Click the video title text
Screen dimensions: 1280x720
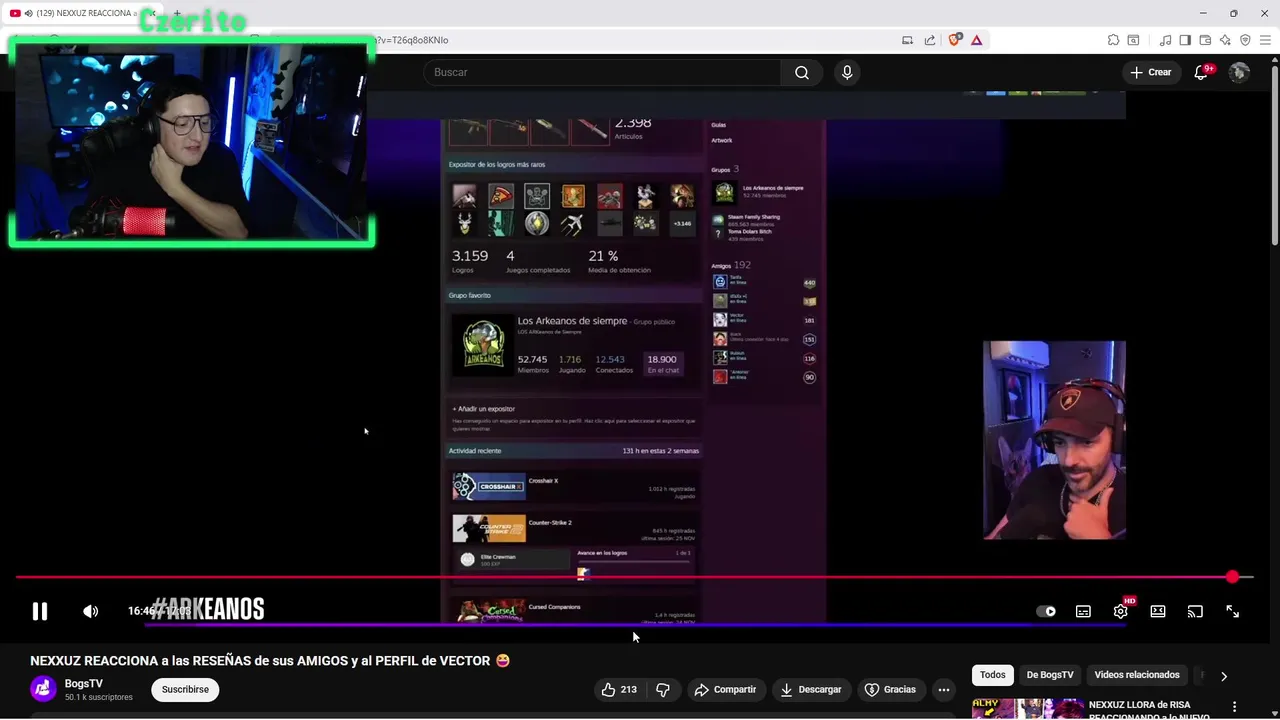[270, 661]
